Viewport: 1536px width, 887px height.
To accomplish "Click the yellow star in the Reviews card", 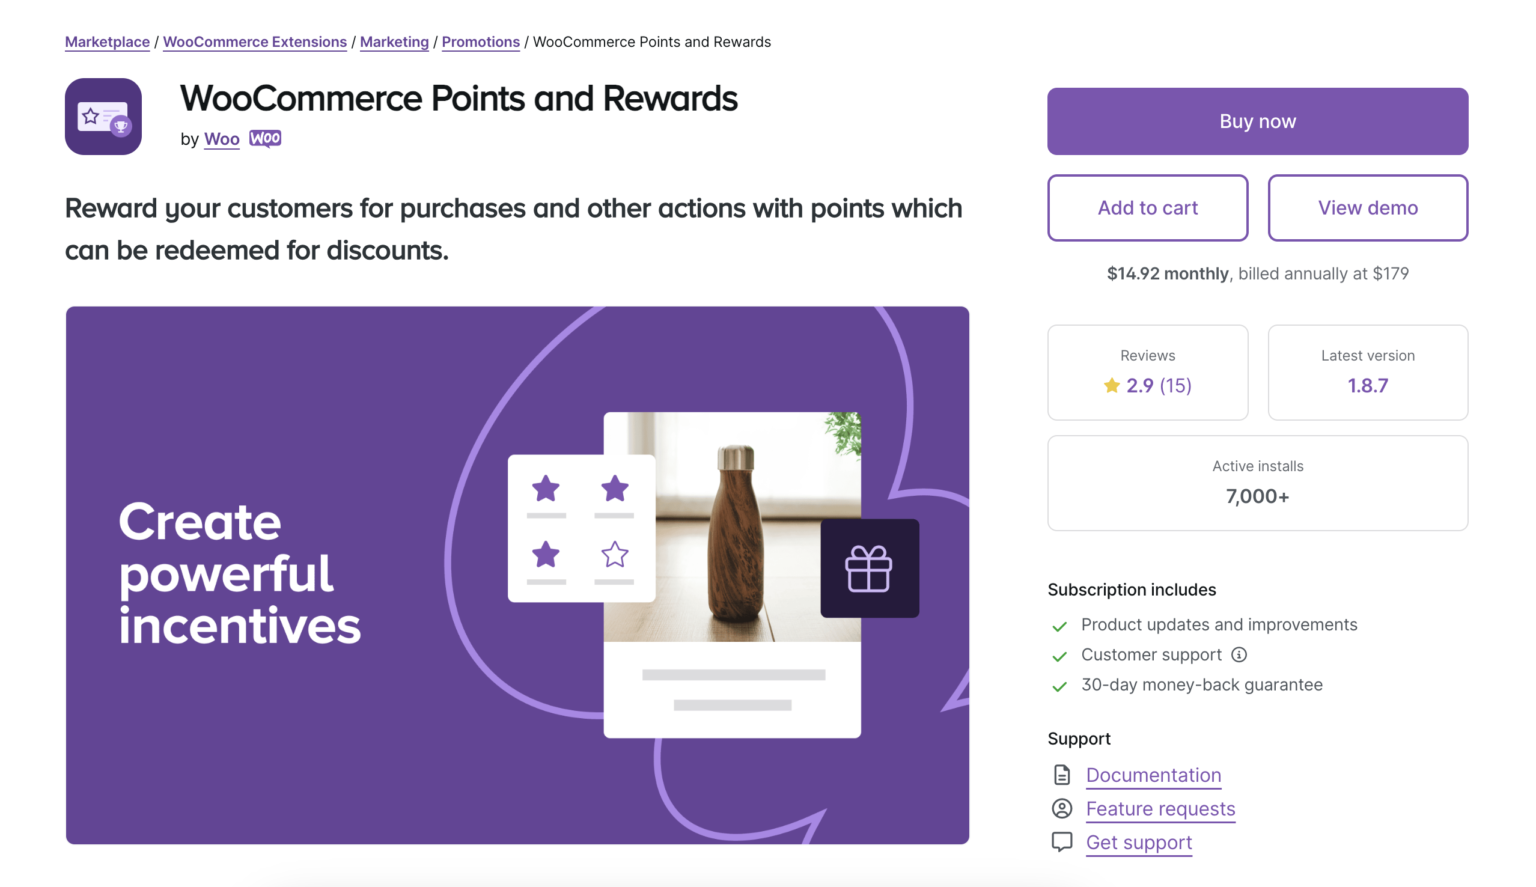I will (x=1111, y=385).
